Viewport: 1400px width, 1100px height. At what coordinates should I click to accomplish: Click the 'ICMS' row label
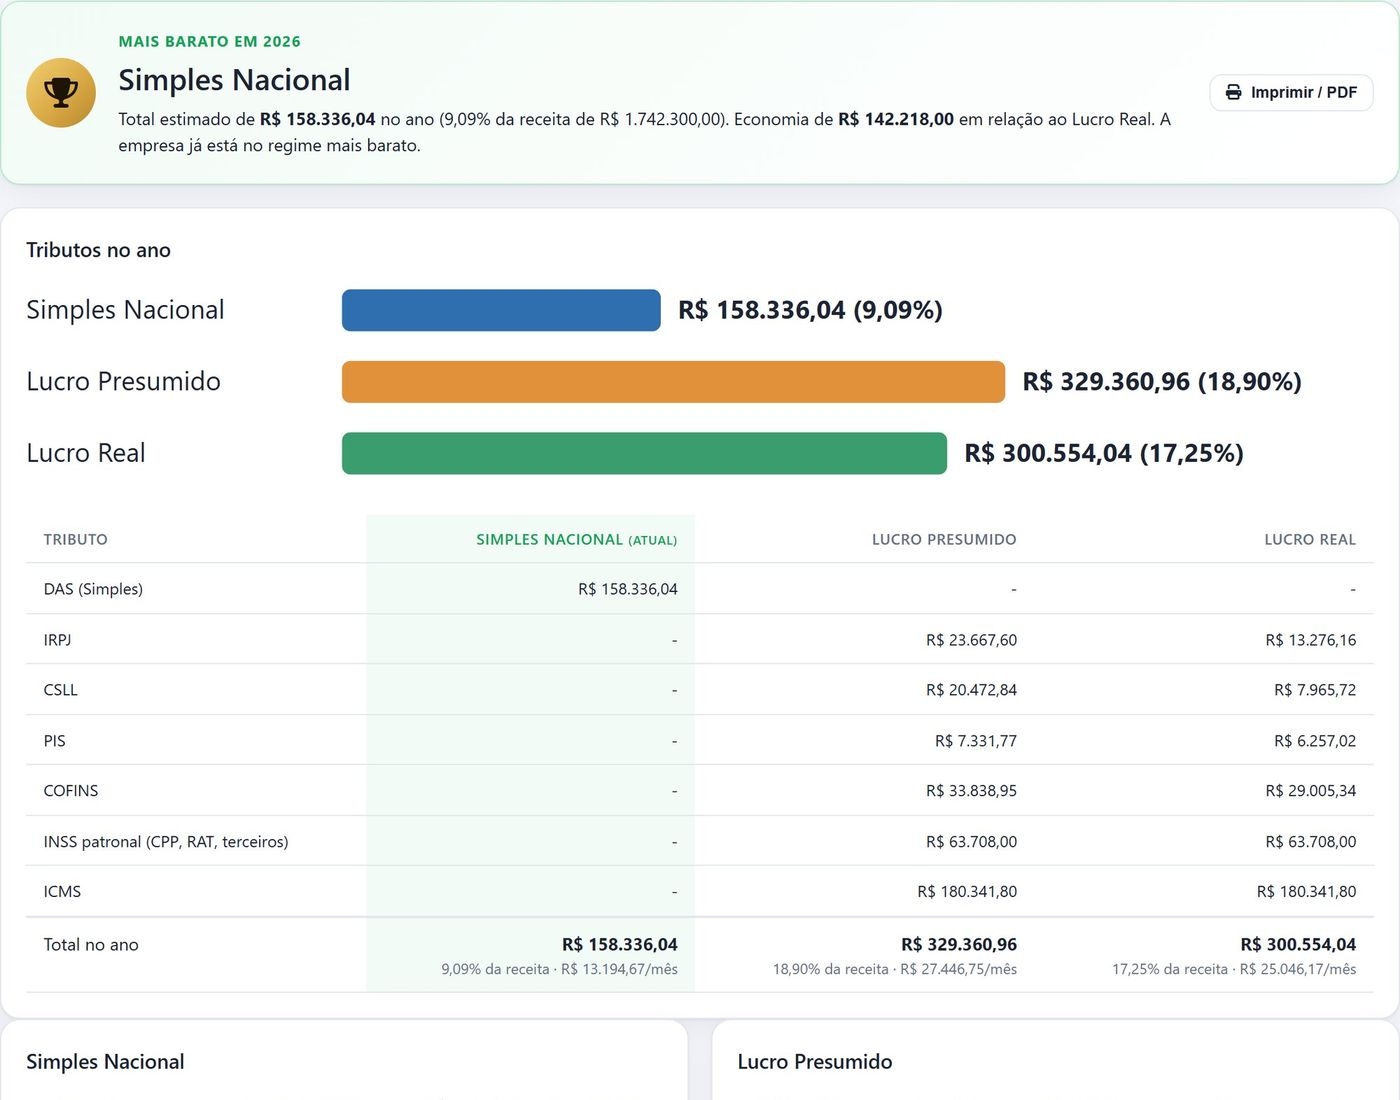[x=62, y=892]
